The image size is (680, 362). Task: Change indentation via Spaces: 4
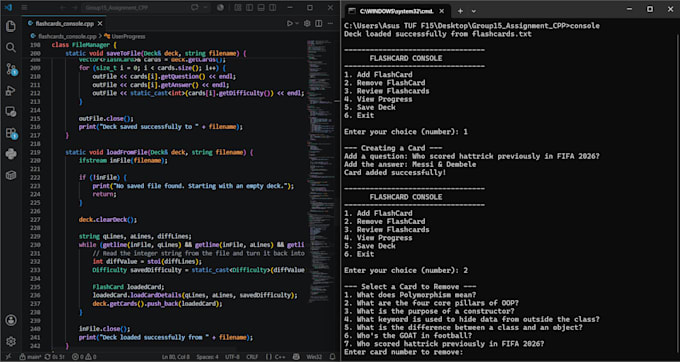click(208, 357)
